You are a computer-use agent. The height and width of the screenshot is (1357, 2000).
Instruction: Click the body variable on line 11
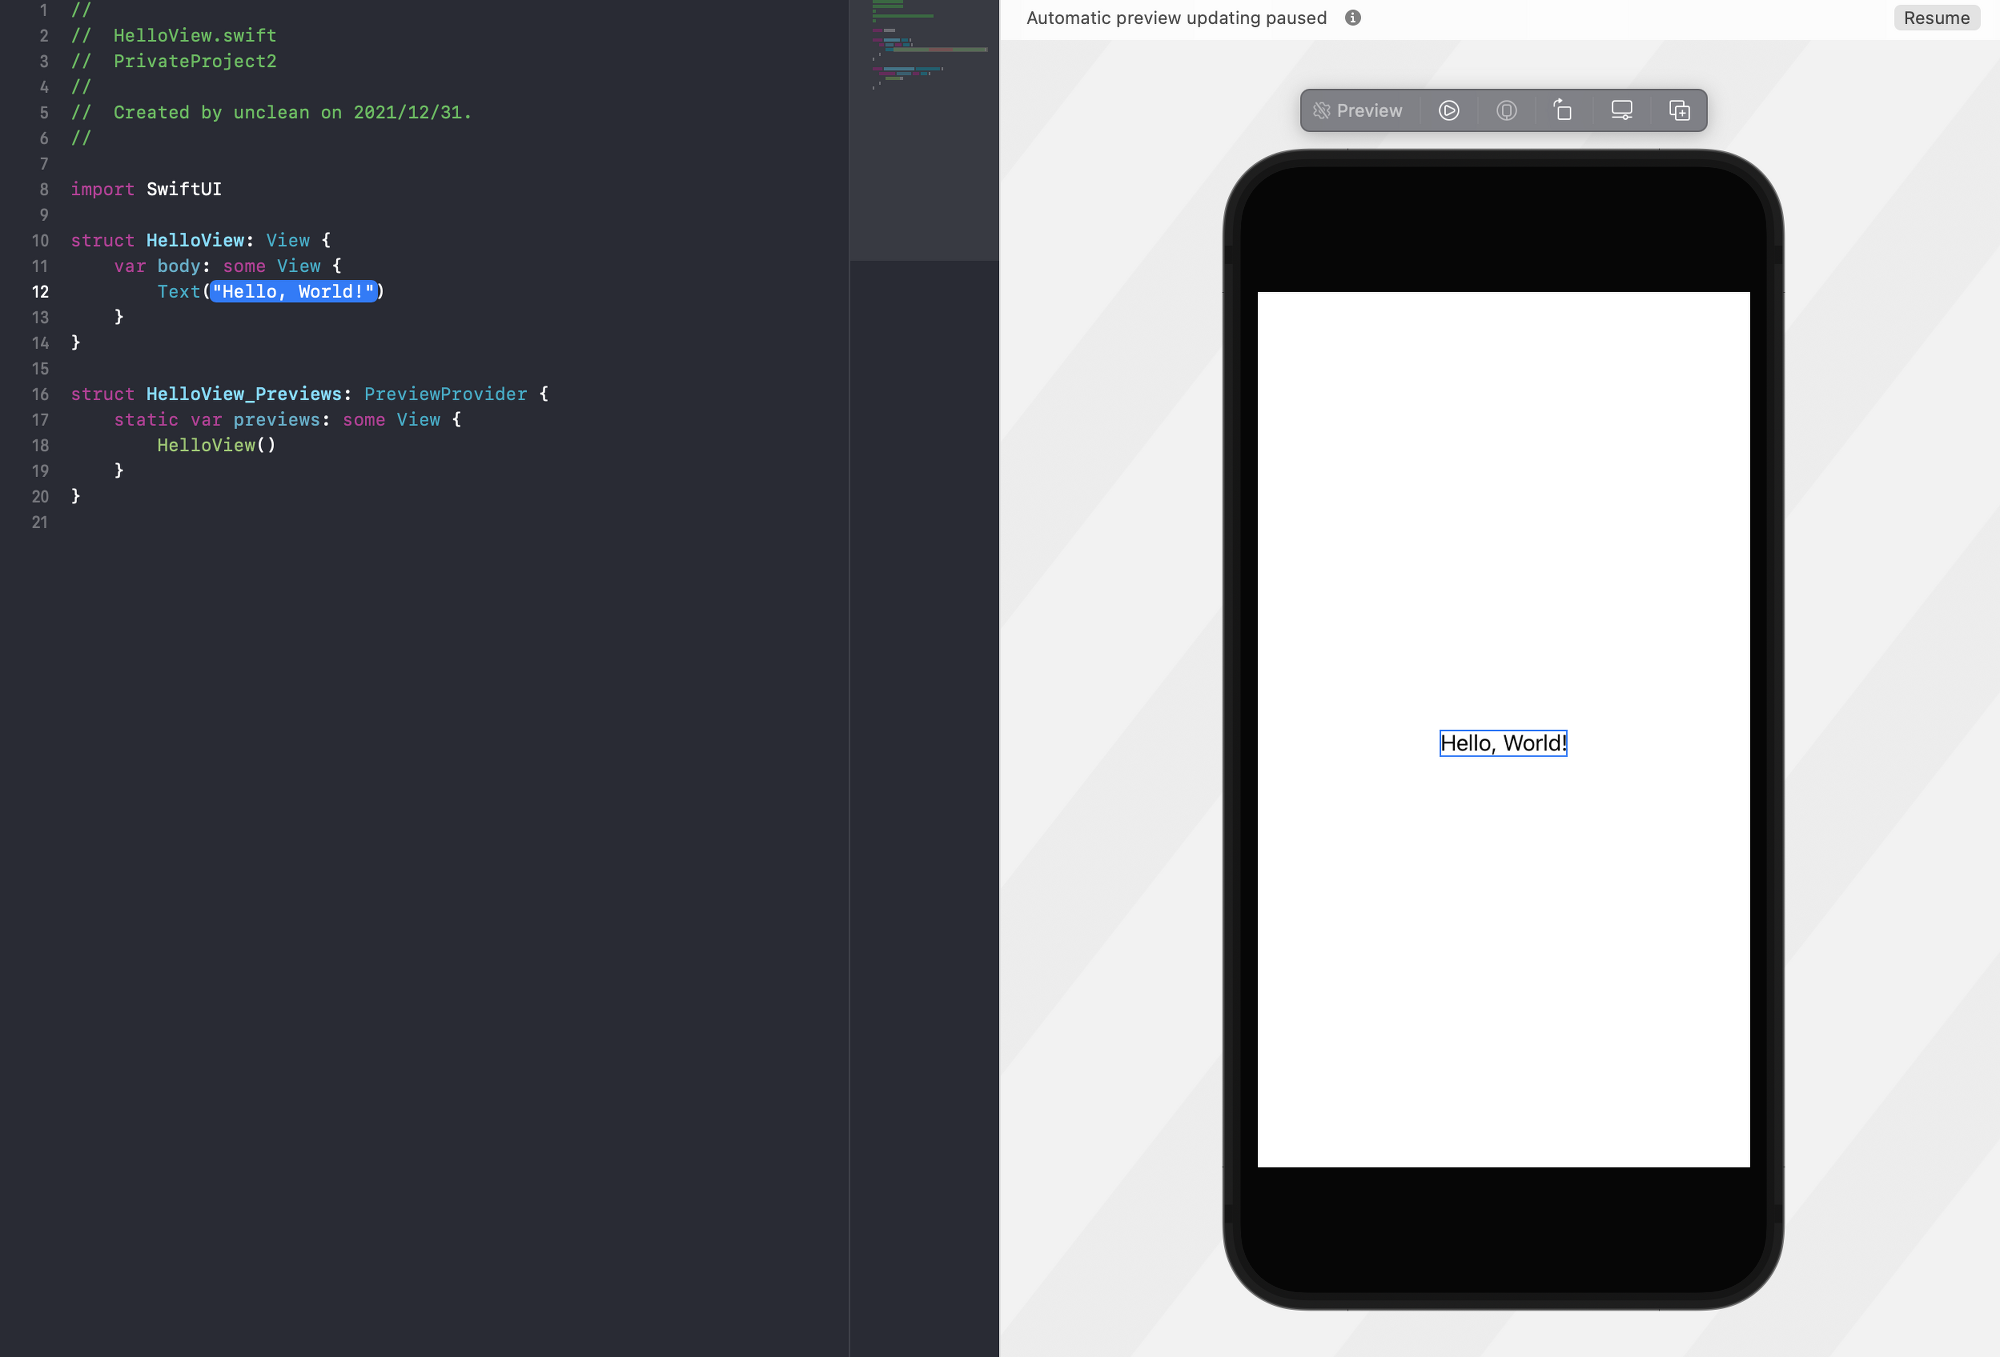click(179, 267)
